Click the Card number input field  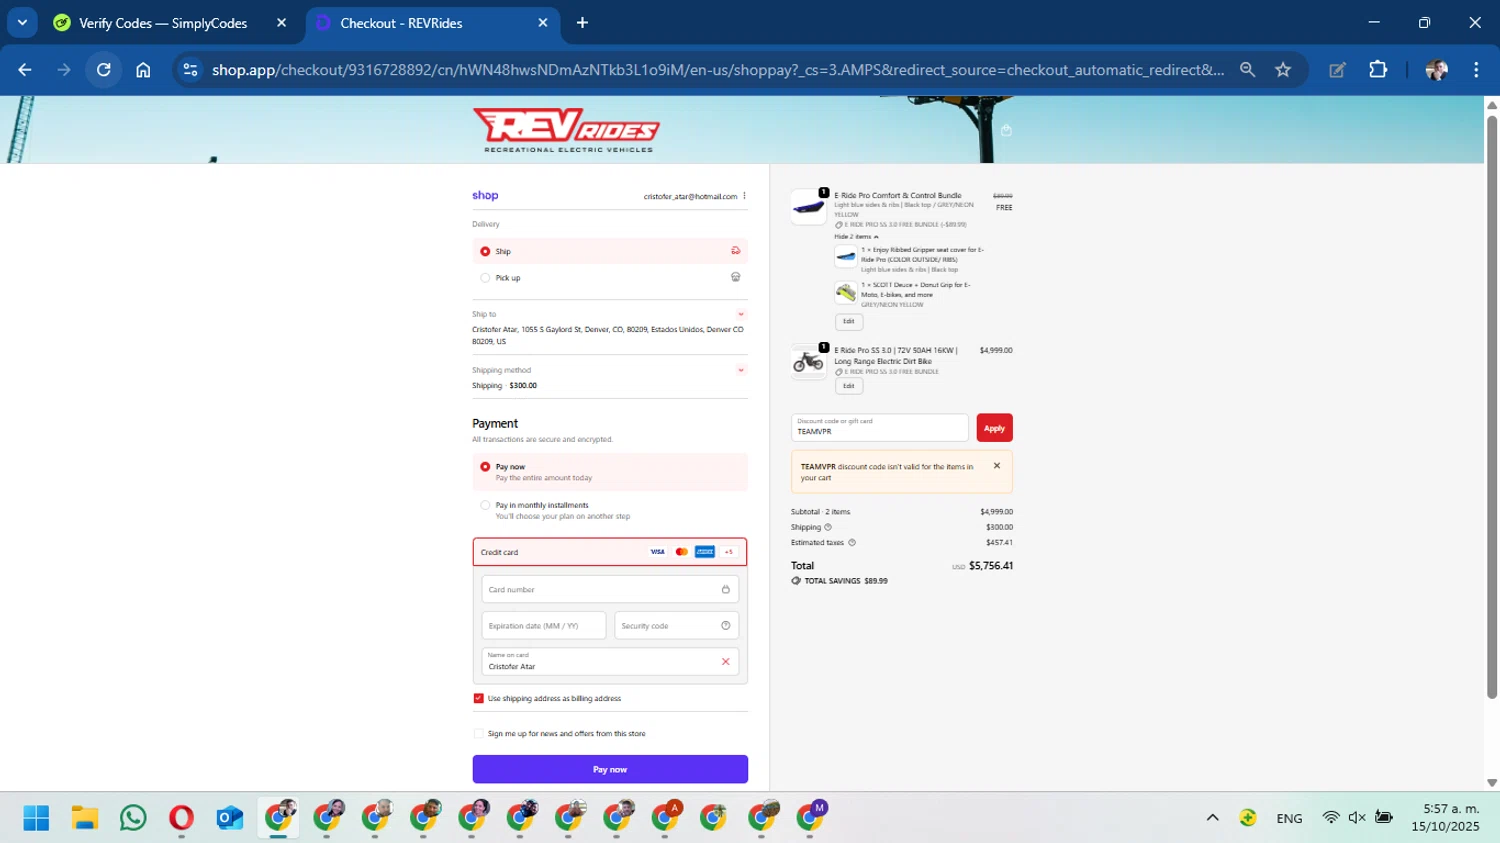point(610,589)
